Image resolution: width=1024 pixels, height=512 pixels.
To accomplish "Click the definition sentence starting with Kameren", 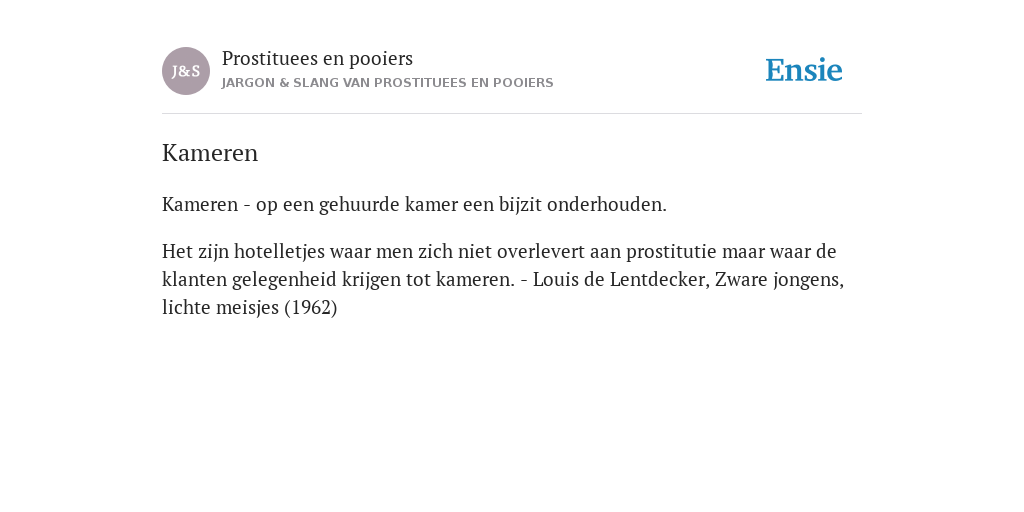I will point(414,204).
